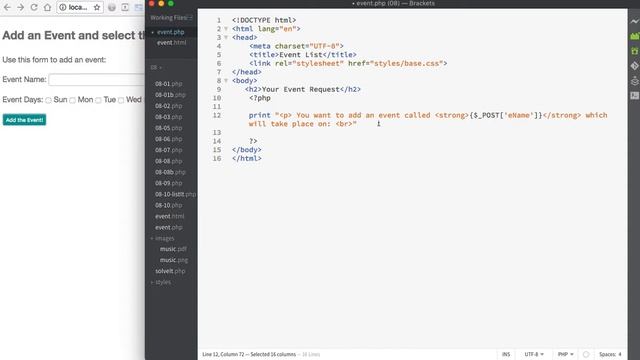This screenshot has width=640, height=360.
Task: Select event.html in Working Files
Action: click(171, 42)
